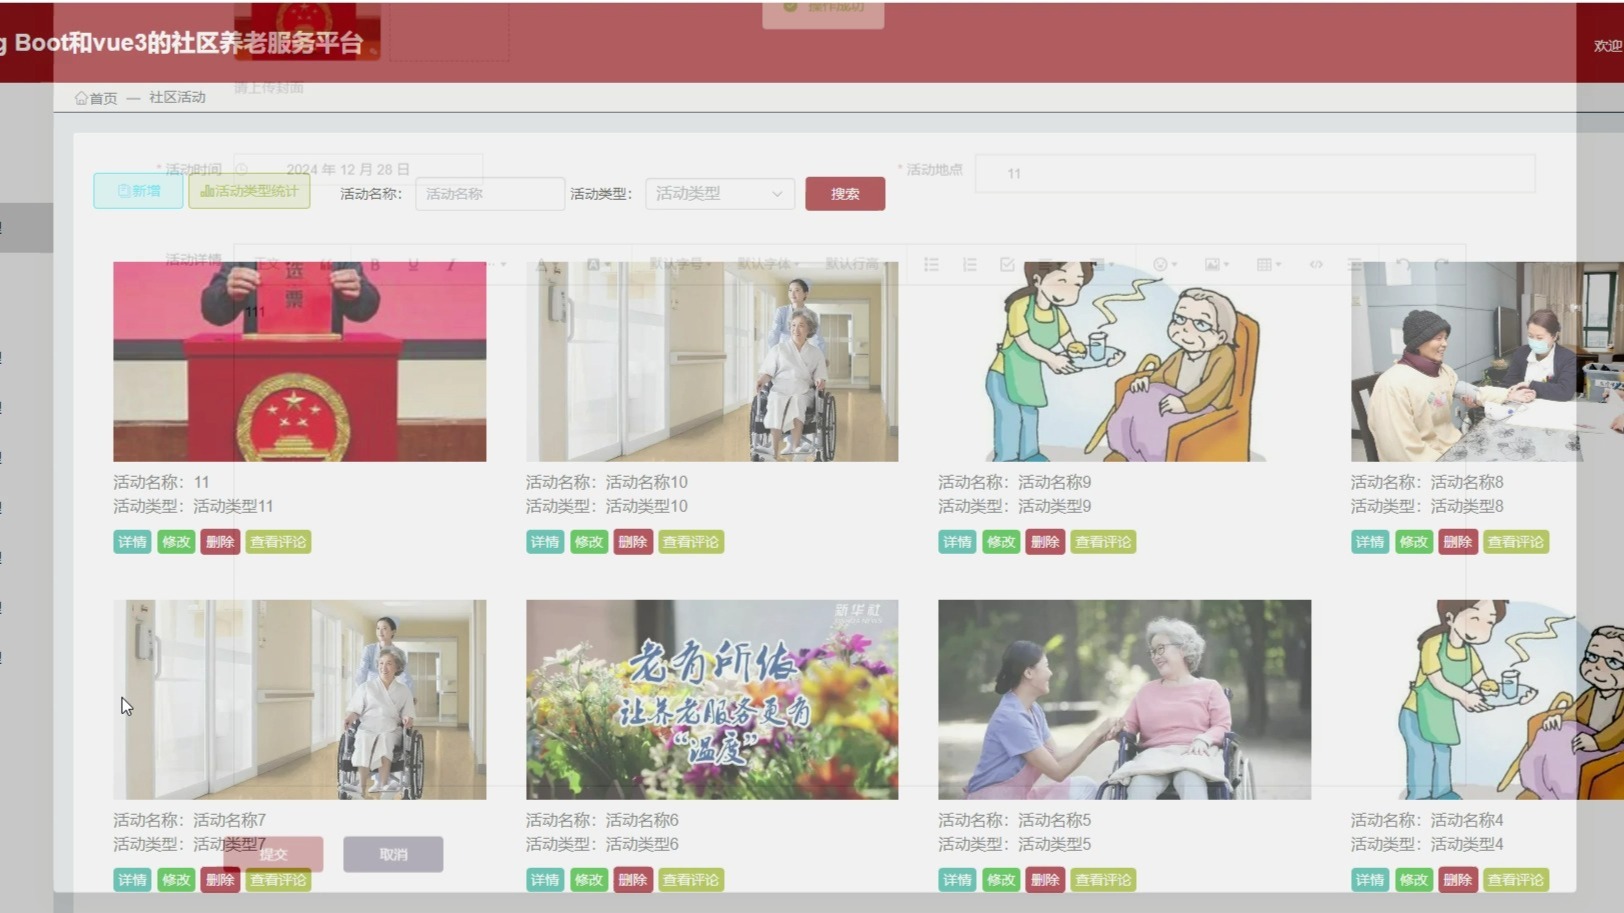Screen dimensions: 1624x913
Task: Click text 活动类型: 活动类型8
Action: (1427, 506)
